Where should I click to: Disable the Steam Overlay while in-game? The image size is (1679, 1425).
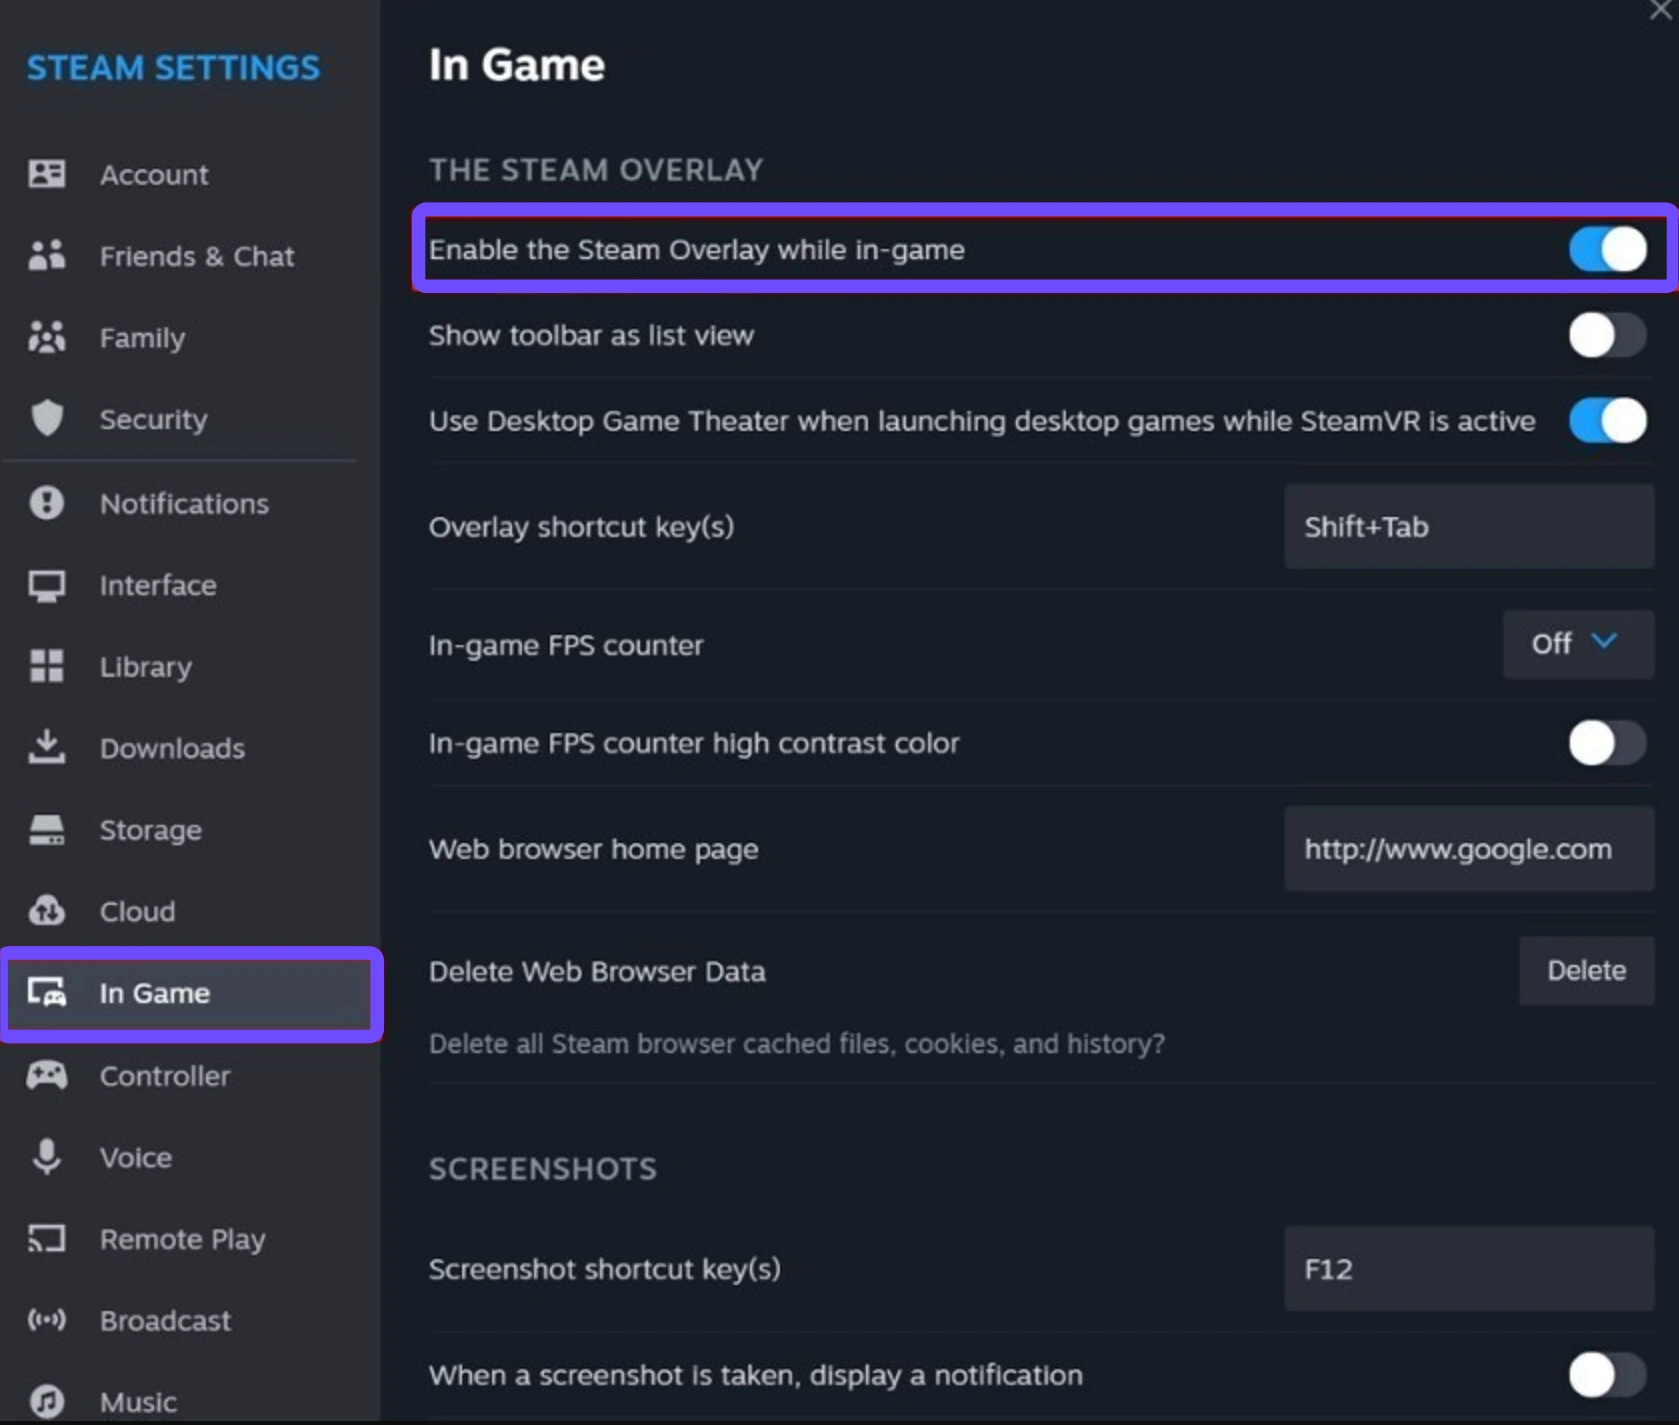point(1607,249)
